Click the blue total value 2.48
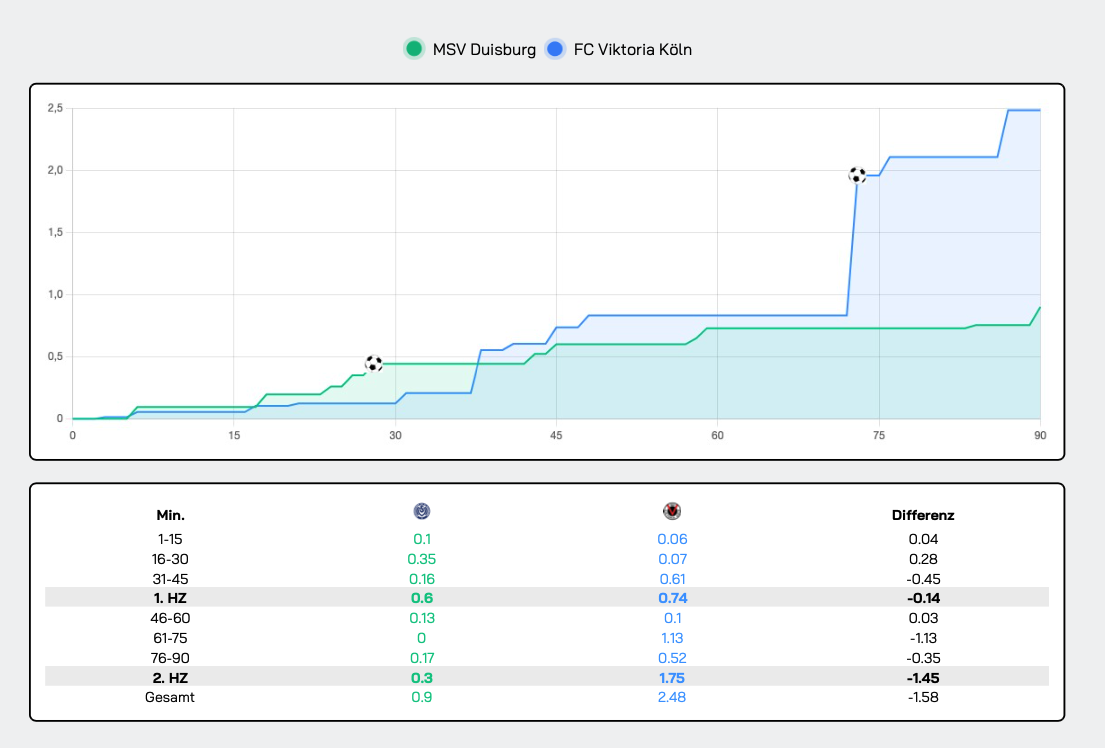The width and height of the screenshot is (1105, 748). 672,697
